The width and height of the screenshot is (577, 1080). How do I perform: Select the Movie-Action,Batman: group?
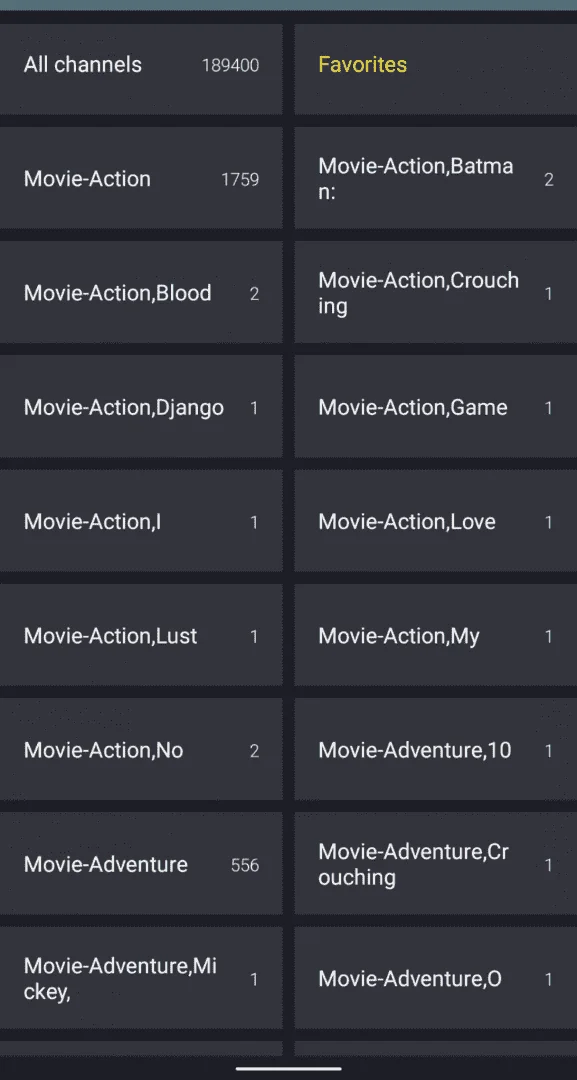(436, 178)
